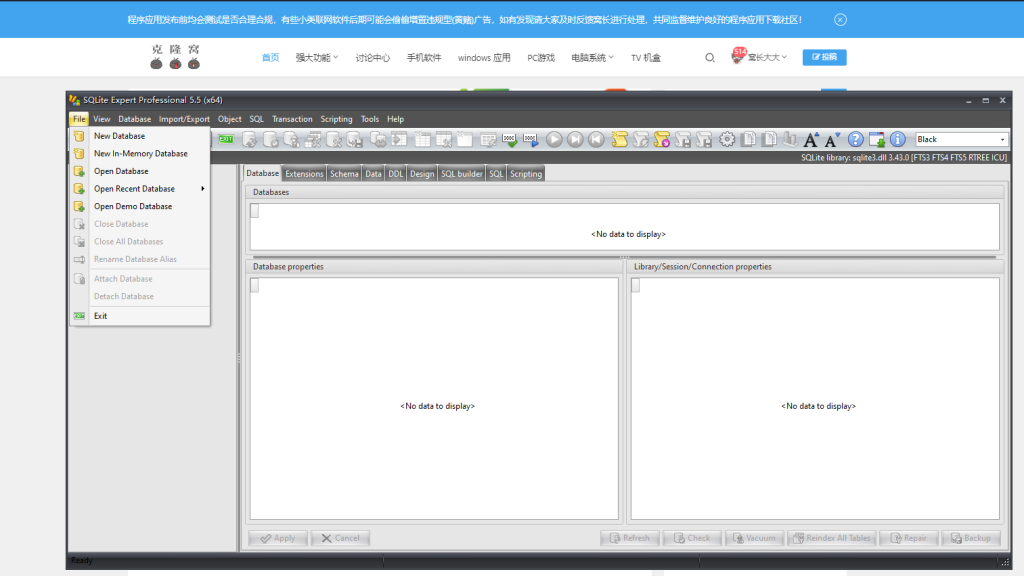Select Exit in the File menu
This screenshot has width=1024, height=576.
[140, 316]
